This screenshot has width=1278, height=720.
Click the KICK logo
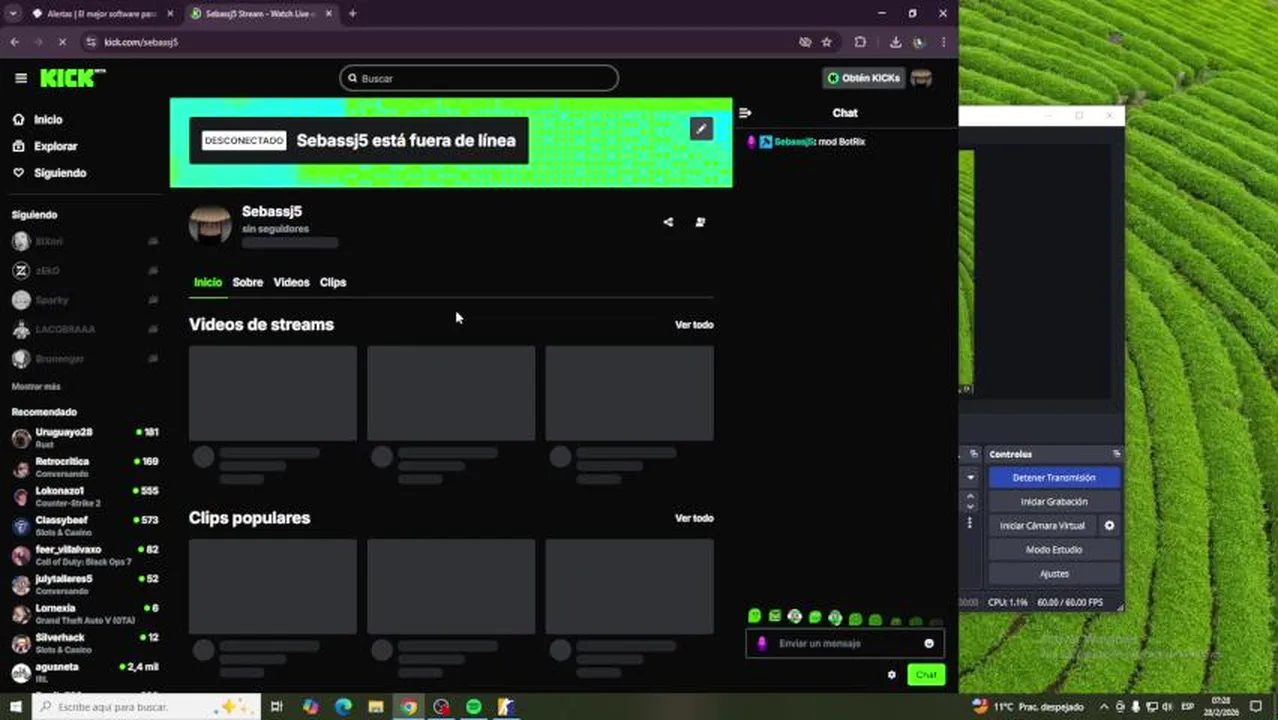coord(72,78)
